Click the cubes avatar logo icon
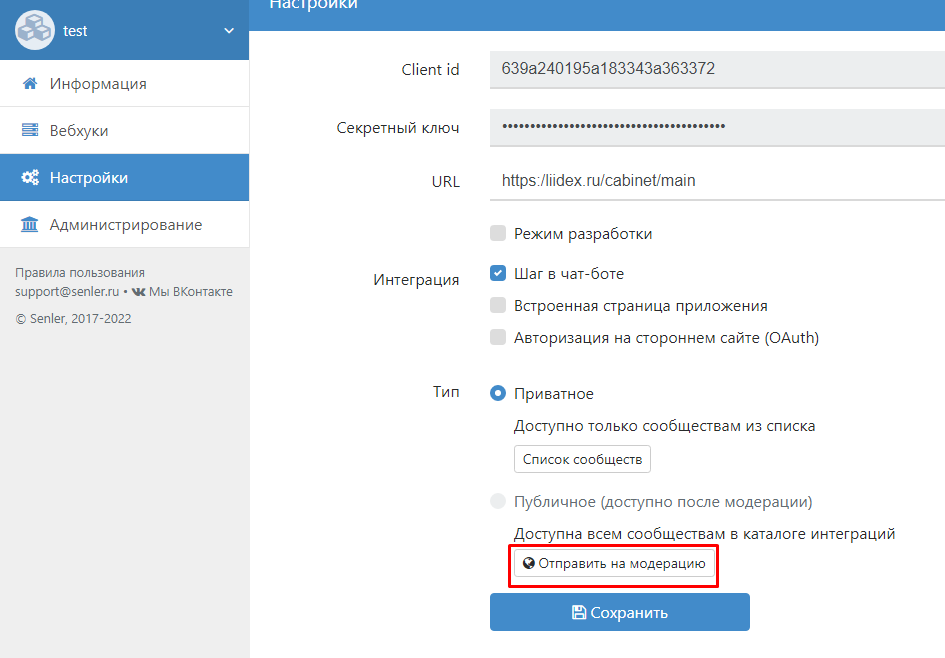The image size is (945, 658). (34, 30)
